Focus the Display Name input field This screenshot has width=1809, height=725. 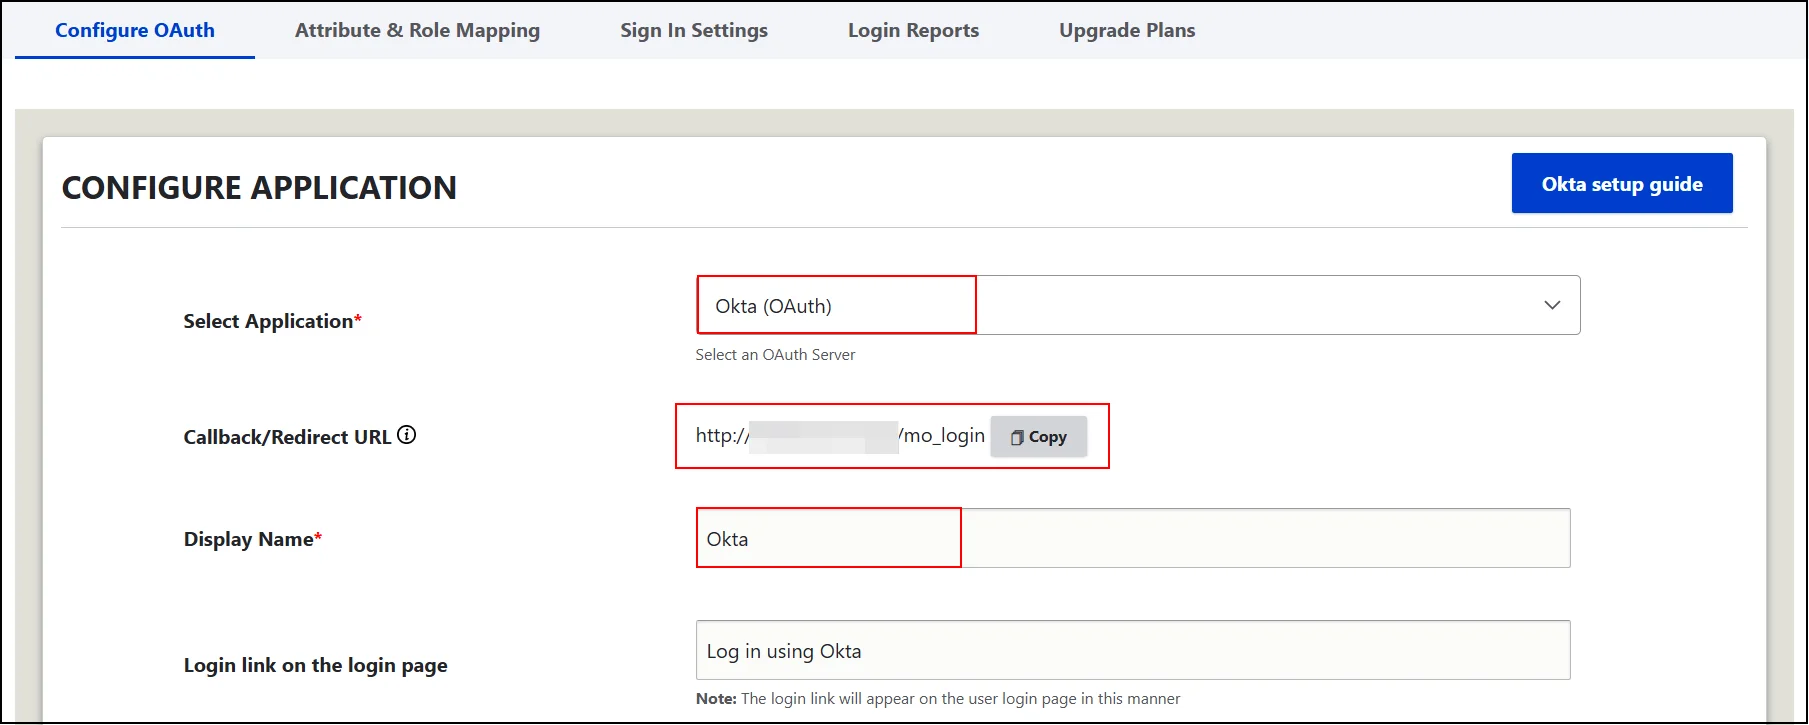[1133, 538]
